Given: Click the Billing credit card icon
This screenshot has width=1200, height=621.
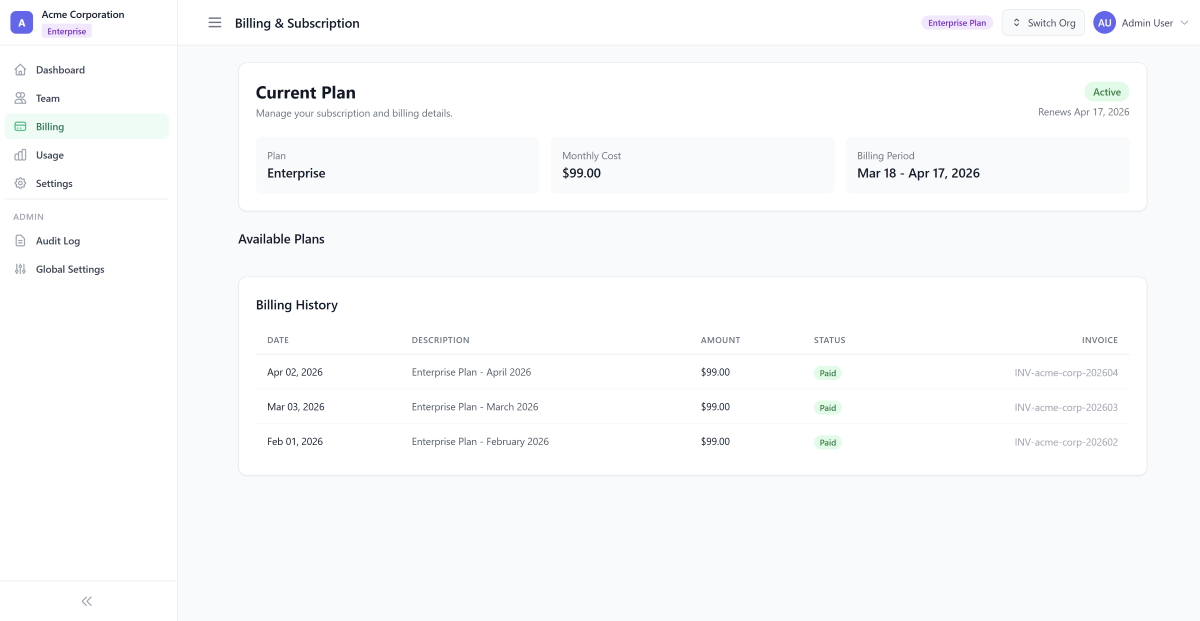Looking at the screenshot, I should (x=21, y=127).
